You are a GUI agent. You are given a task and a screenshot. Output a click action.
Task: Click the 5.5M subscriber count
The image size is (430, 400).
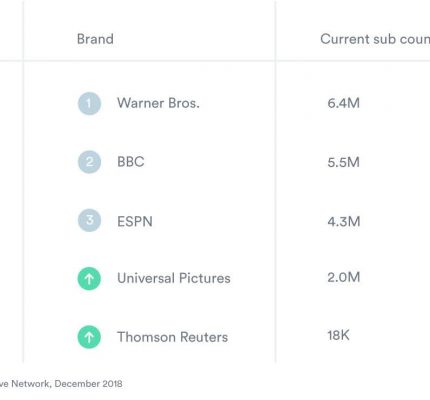tap(344, 162)
